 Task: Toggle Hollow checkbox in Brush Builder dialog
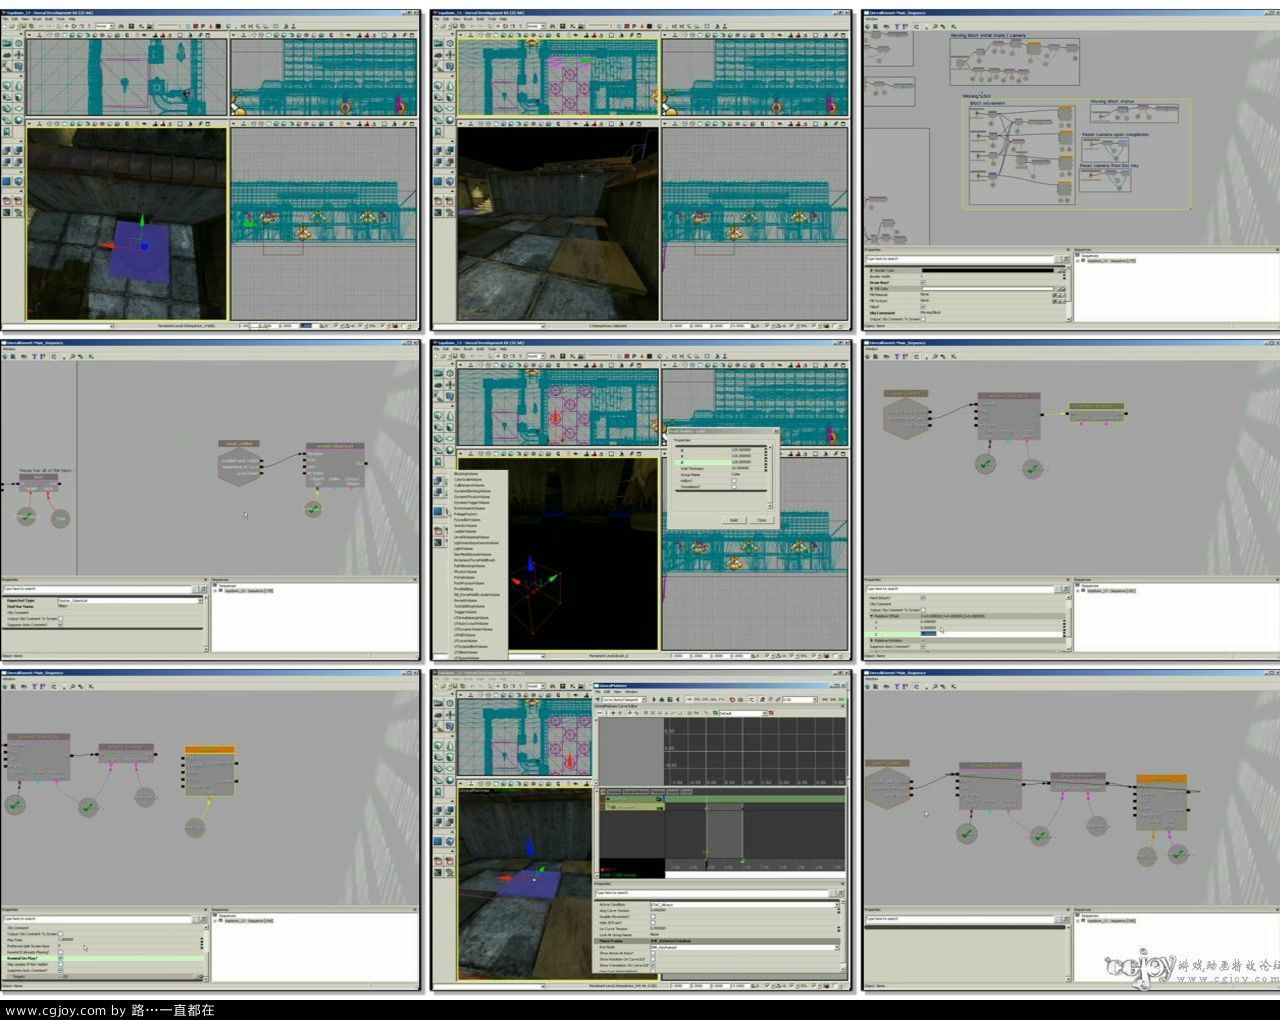(x=734, y=480)
